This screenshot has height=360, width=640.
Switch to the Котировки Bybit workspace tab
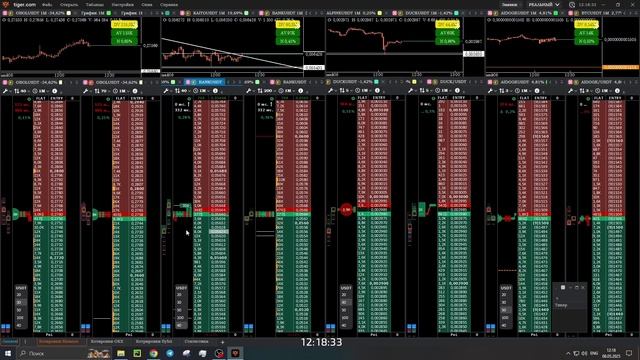point(154,341)
